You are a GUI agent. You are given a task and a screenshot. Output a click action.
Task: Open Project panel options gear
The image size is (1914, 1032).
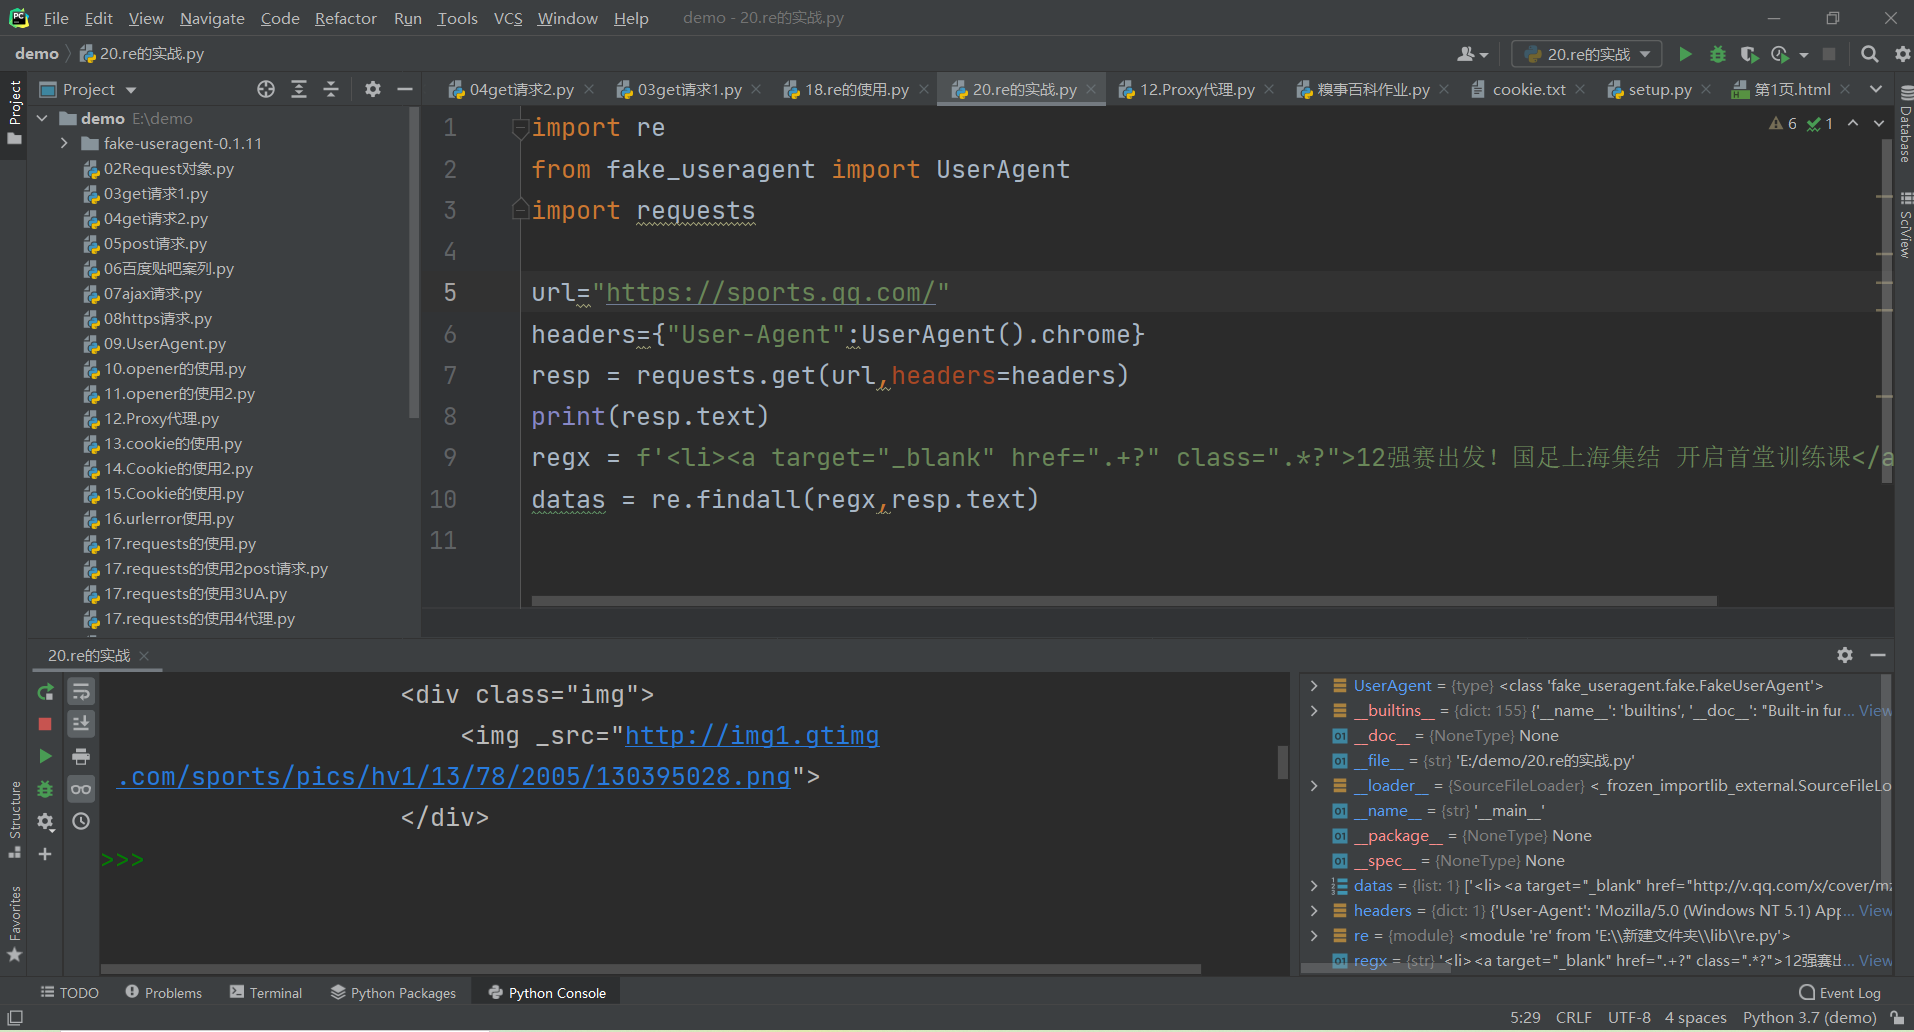point(373,89)
